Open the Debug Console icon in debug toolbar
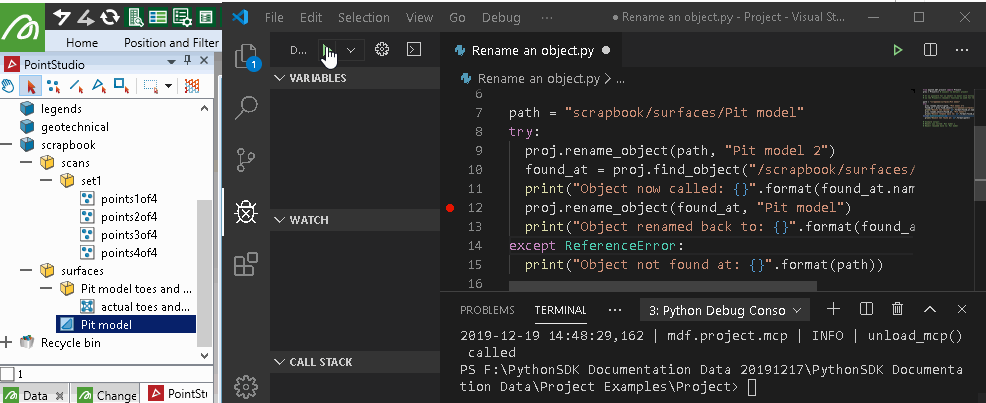 tap(413, 49)
